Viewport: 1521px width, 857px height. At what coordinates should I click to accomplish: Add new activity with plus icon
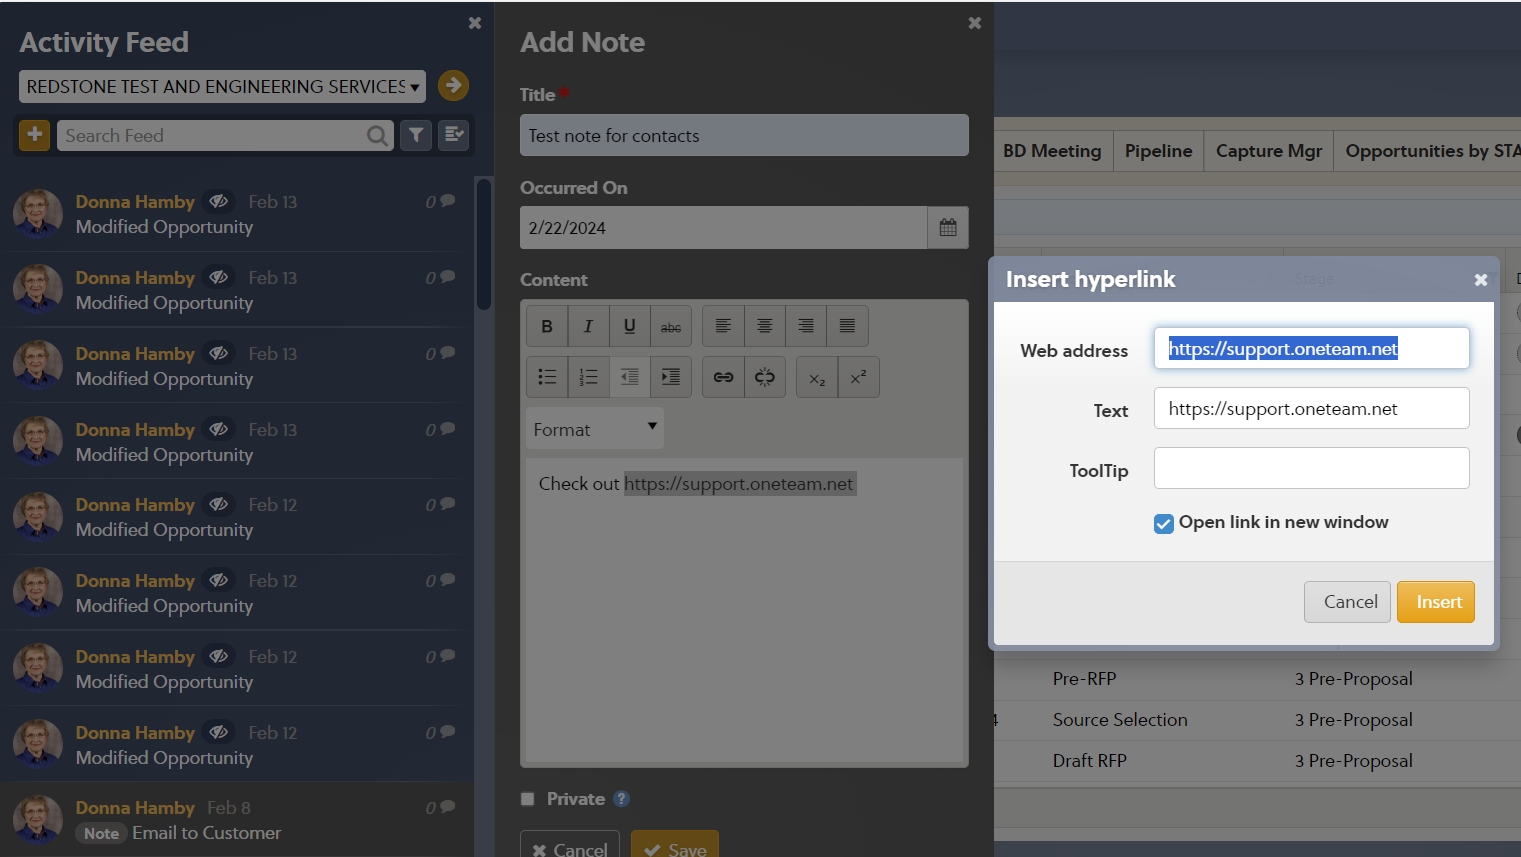pyautogui.click(x=34, y=135)
